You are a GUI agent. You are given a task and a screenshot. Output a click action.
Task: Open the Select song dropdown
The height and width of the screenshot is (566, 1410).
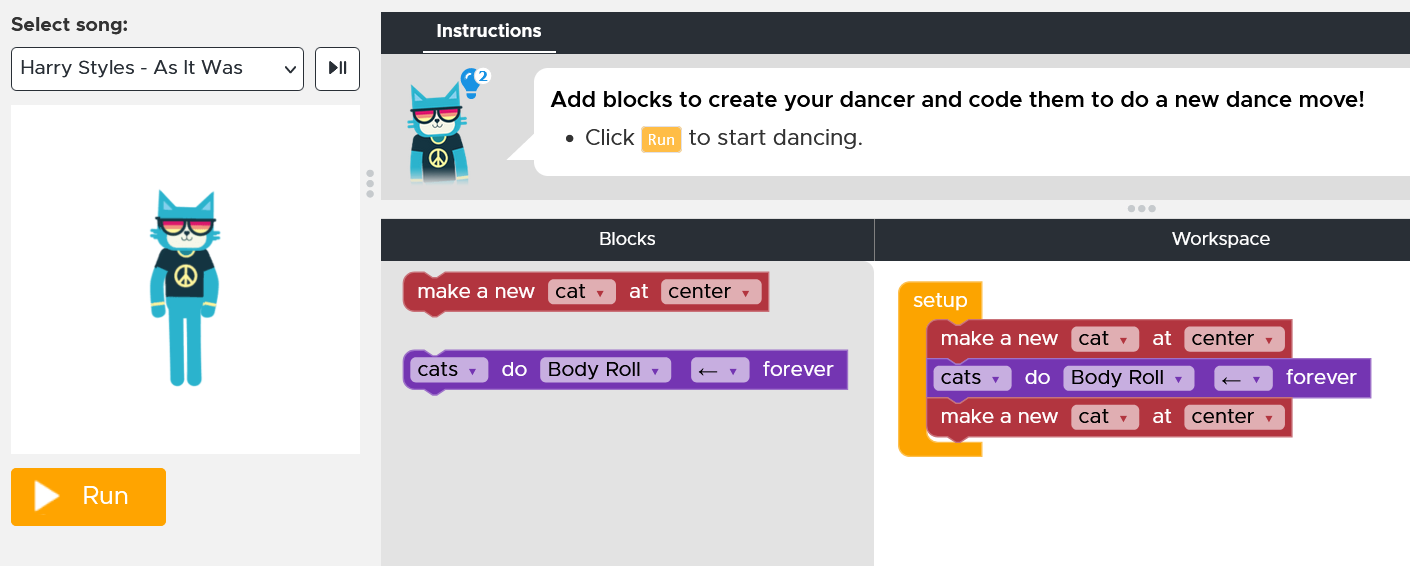coord(157,69)
